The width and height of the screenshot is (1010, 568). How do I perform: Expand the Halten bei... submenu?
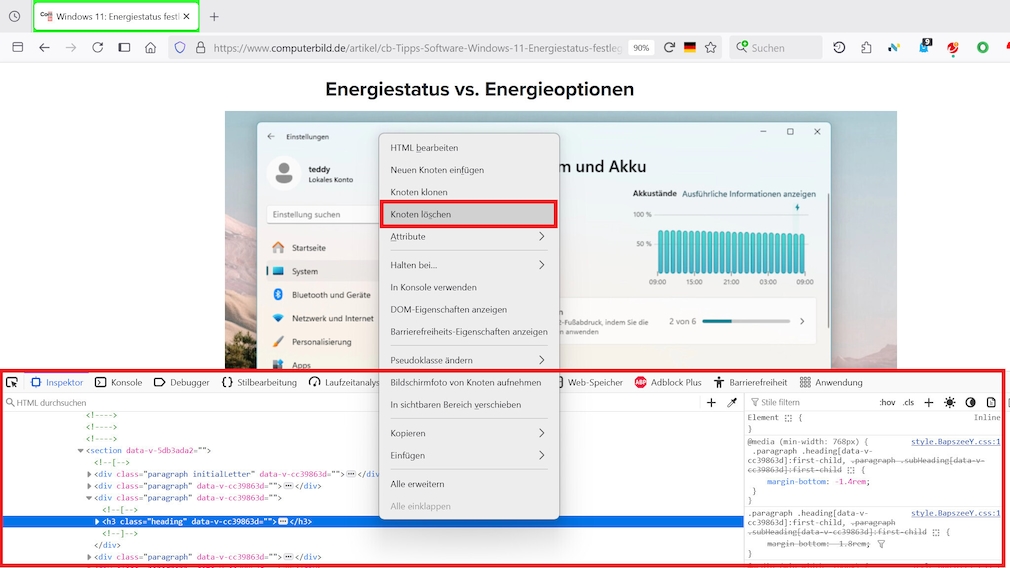[469, 265]
